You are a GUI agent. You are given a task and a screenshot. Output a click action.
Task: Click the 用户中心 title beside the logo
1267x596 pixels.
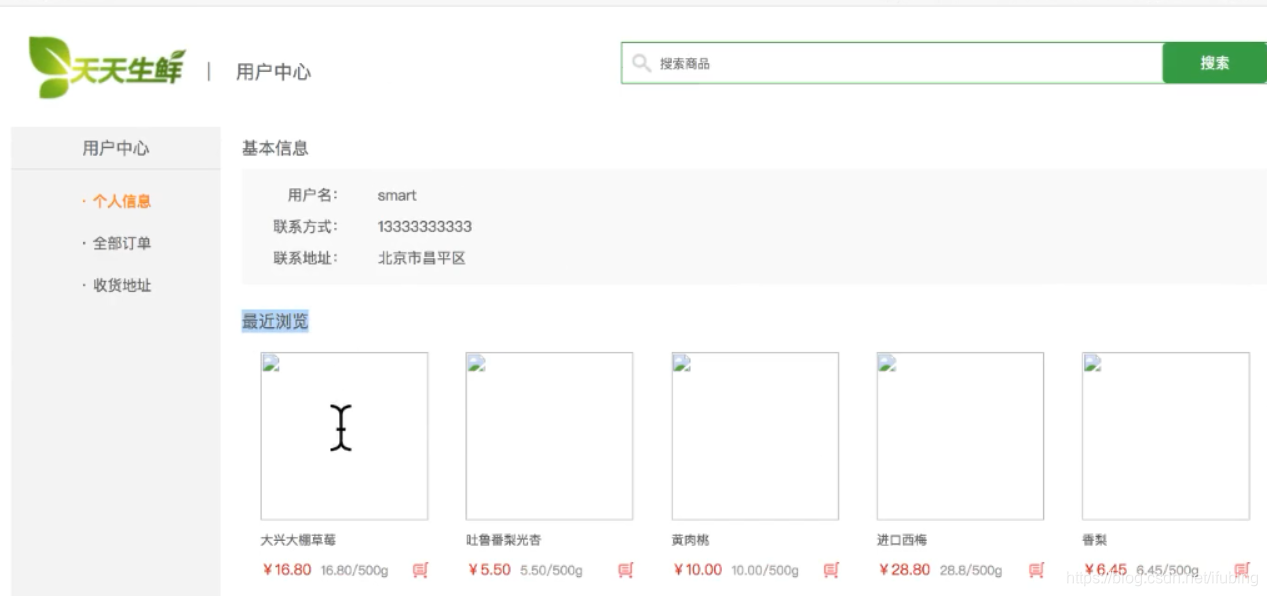click(273, 72)
